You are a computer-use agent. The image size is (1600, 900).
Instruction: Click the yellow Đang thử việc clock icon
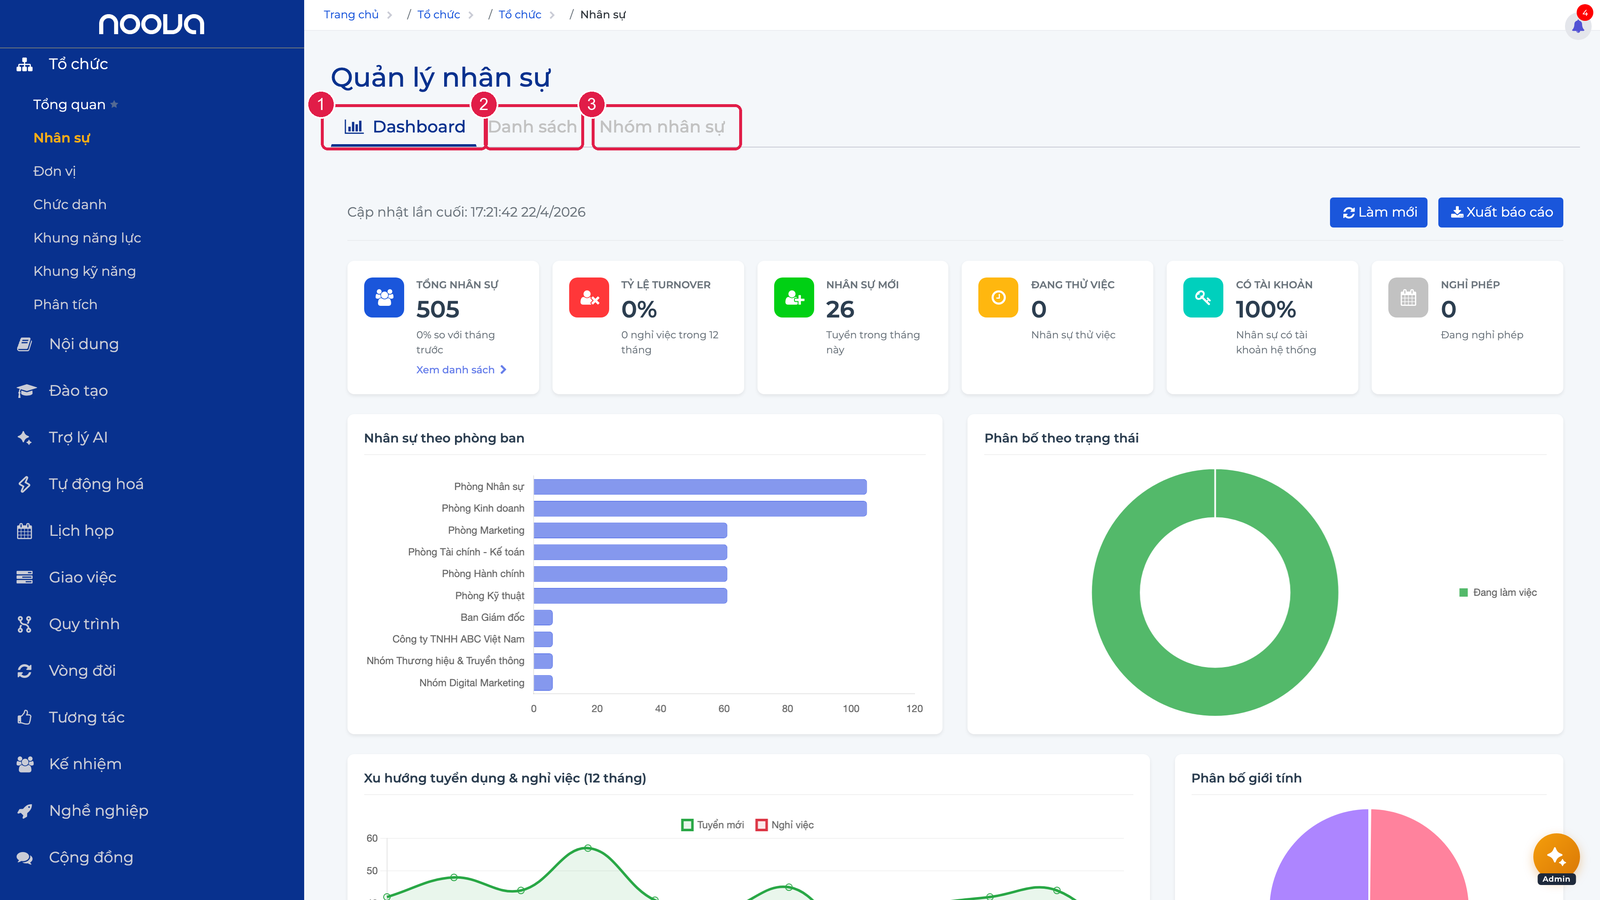click(x=998, y=297)
